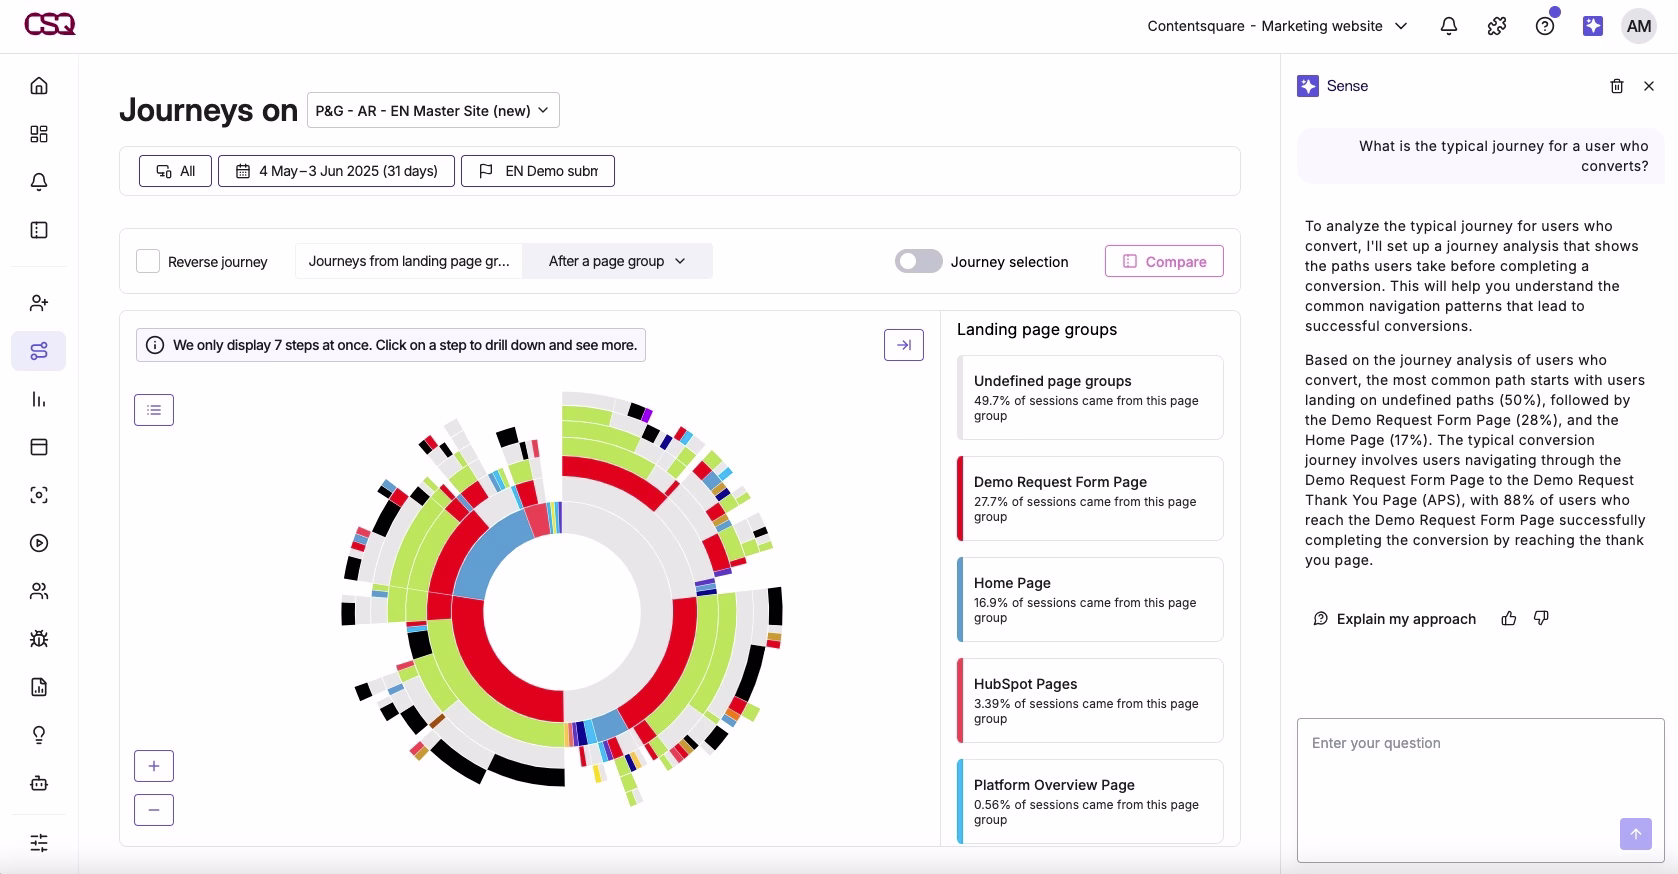
Task: Open the After a page group dropdown
Action: [x=617, y=261]
